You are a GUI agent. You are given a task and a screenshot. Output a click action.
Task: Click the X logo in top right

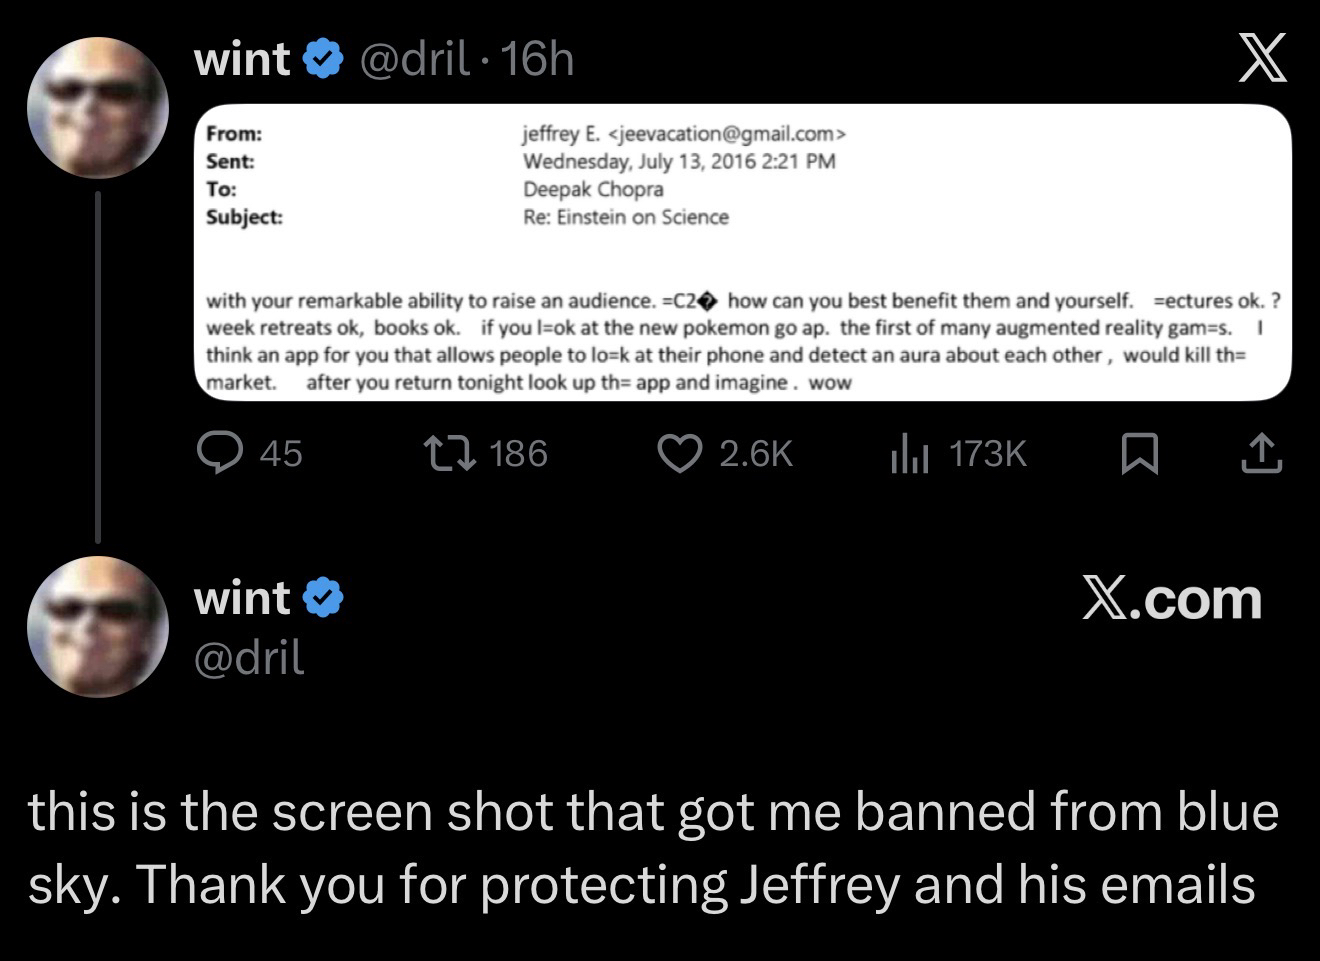(x=1262, y=58)
